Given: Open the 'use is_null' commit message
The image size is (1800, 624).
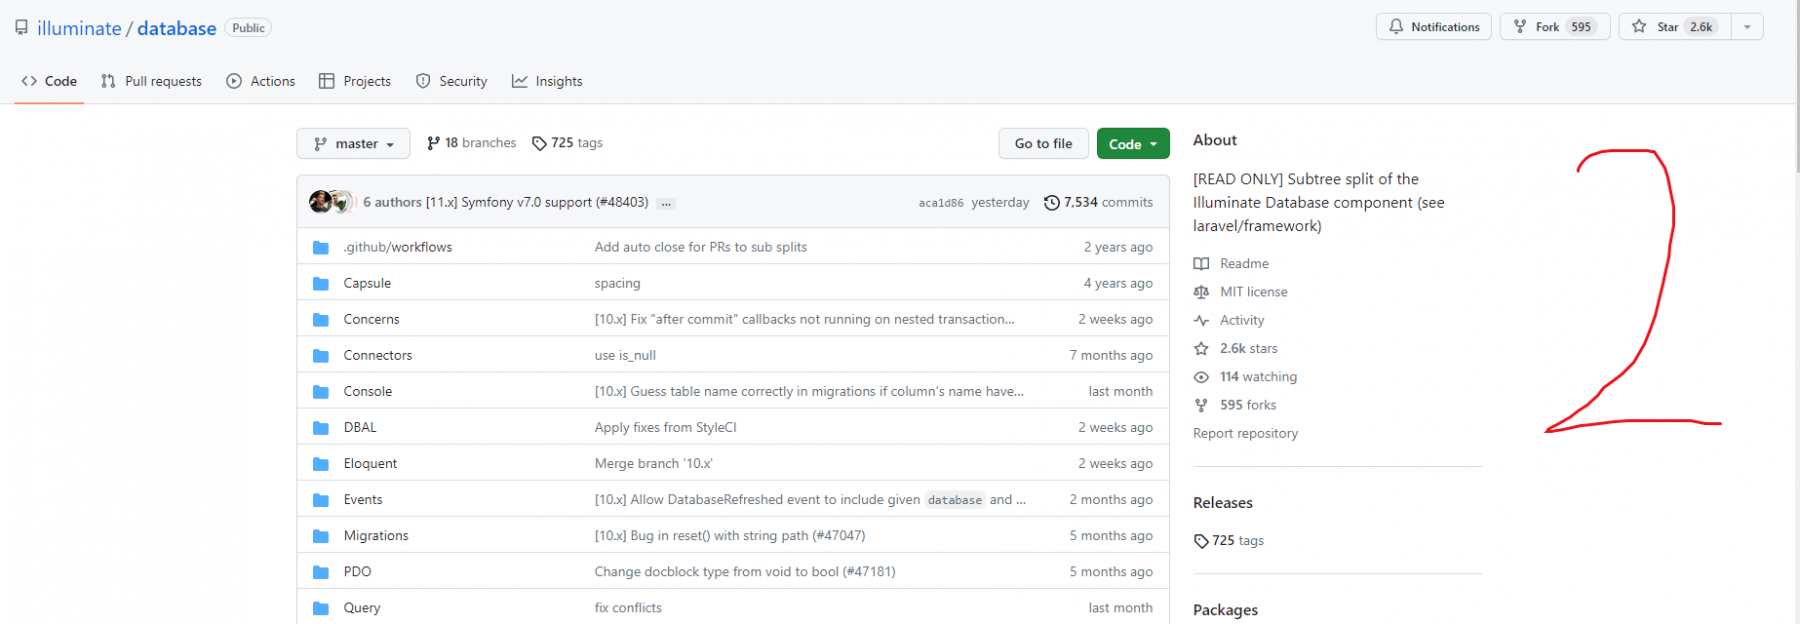Looking at the screenshot, I should (x=625, y=355).
